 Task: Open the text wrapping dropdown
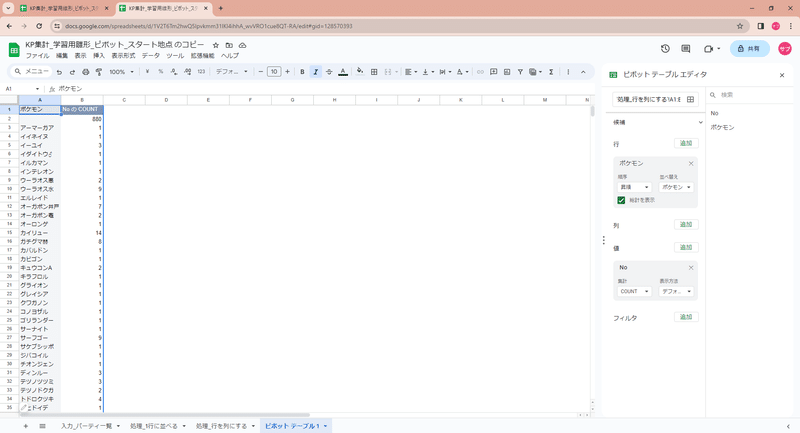(445, 72)
